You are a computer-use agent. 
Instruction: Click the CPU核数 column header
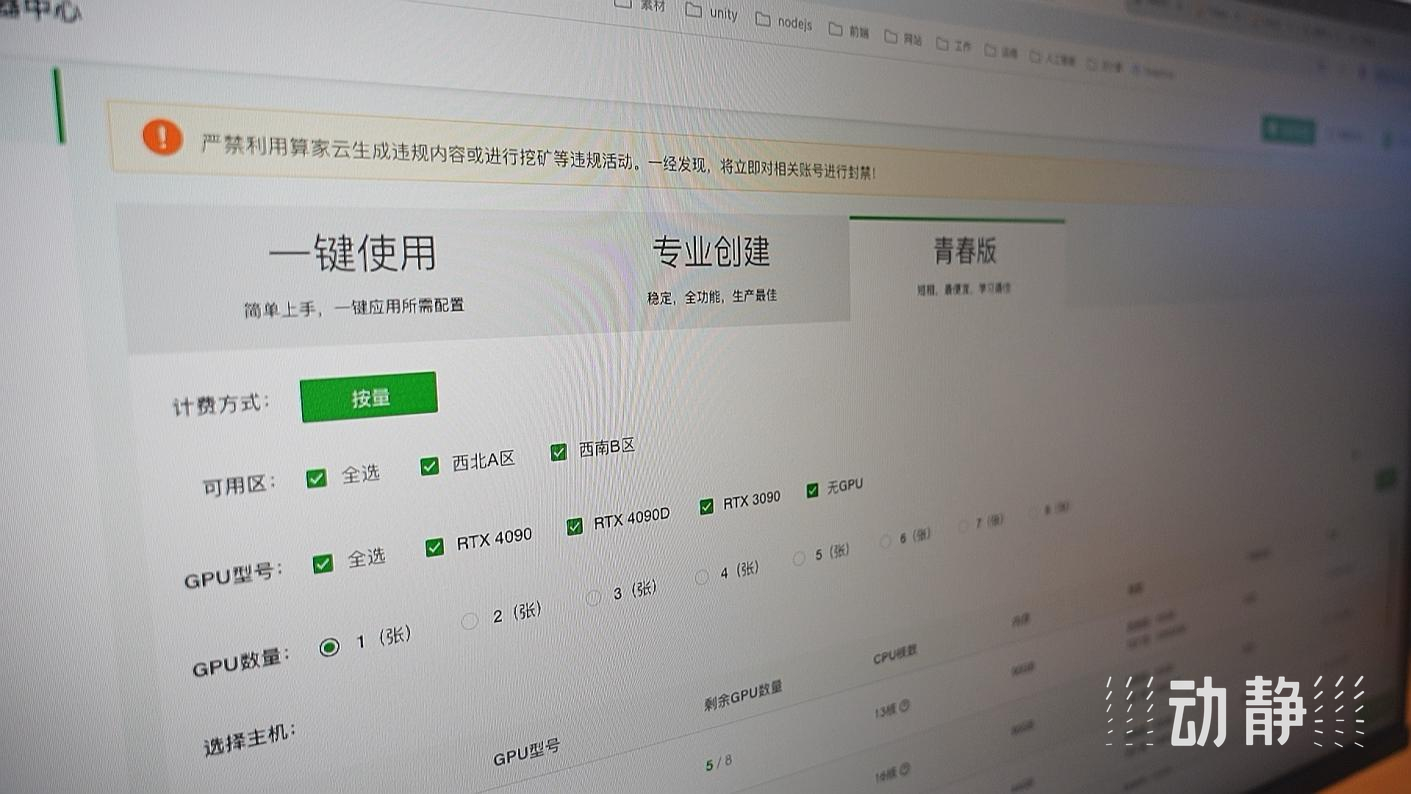coord(895,655)
